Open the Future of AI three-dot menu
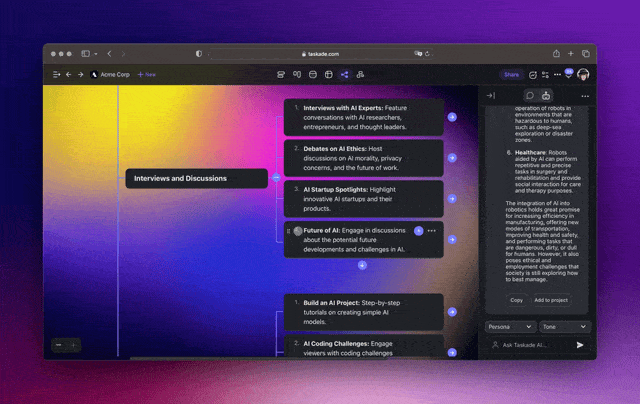 [x=432, y=231]
